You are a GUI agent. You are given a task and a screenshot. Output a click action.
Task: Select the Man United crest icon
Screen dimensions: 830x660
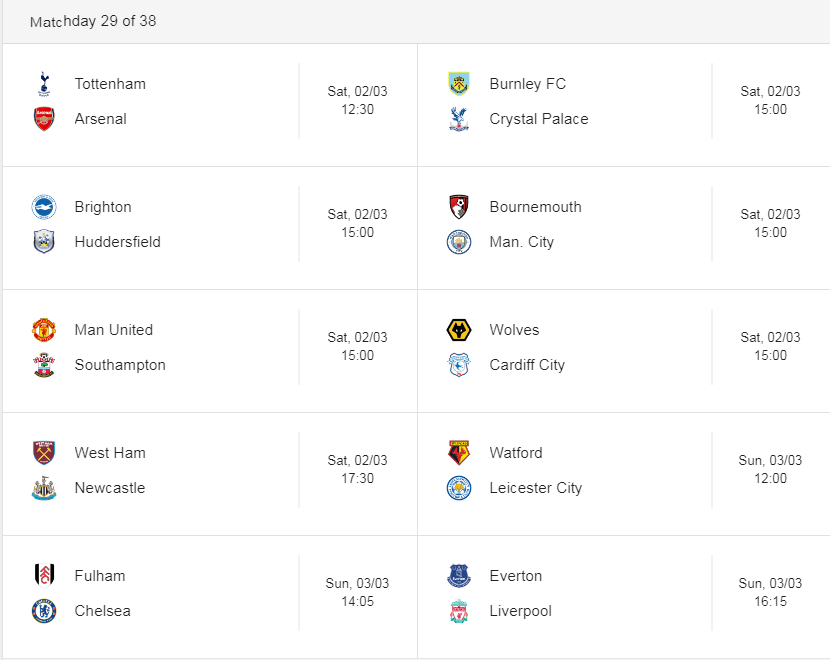[x=44, y=330]
